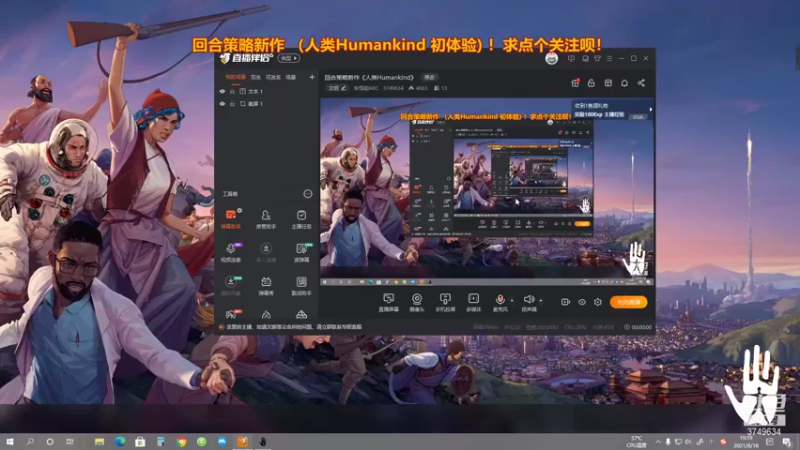The width and height of the screenshot is (800, 450).
Task: Switch to the third scene tab
Action: (x=273, y=77)
